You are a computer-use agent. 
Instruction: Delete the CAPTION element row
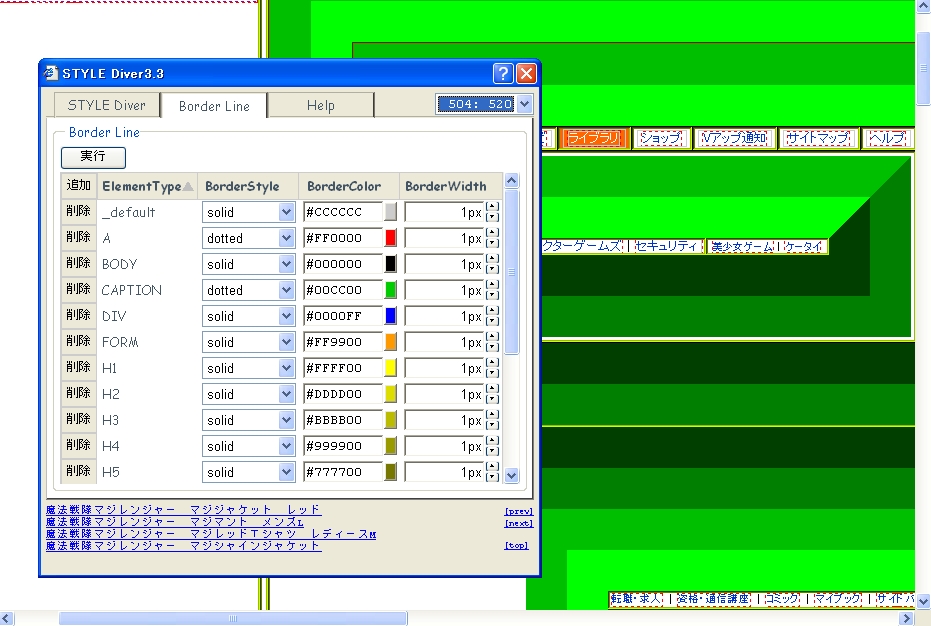click(x=78, y=290)
